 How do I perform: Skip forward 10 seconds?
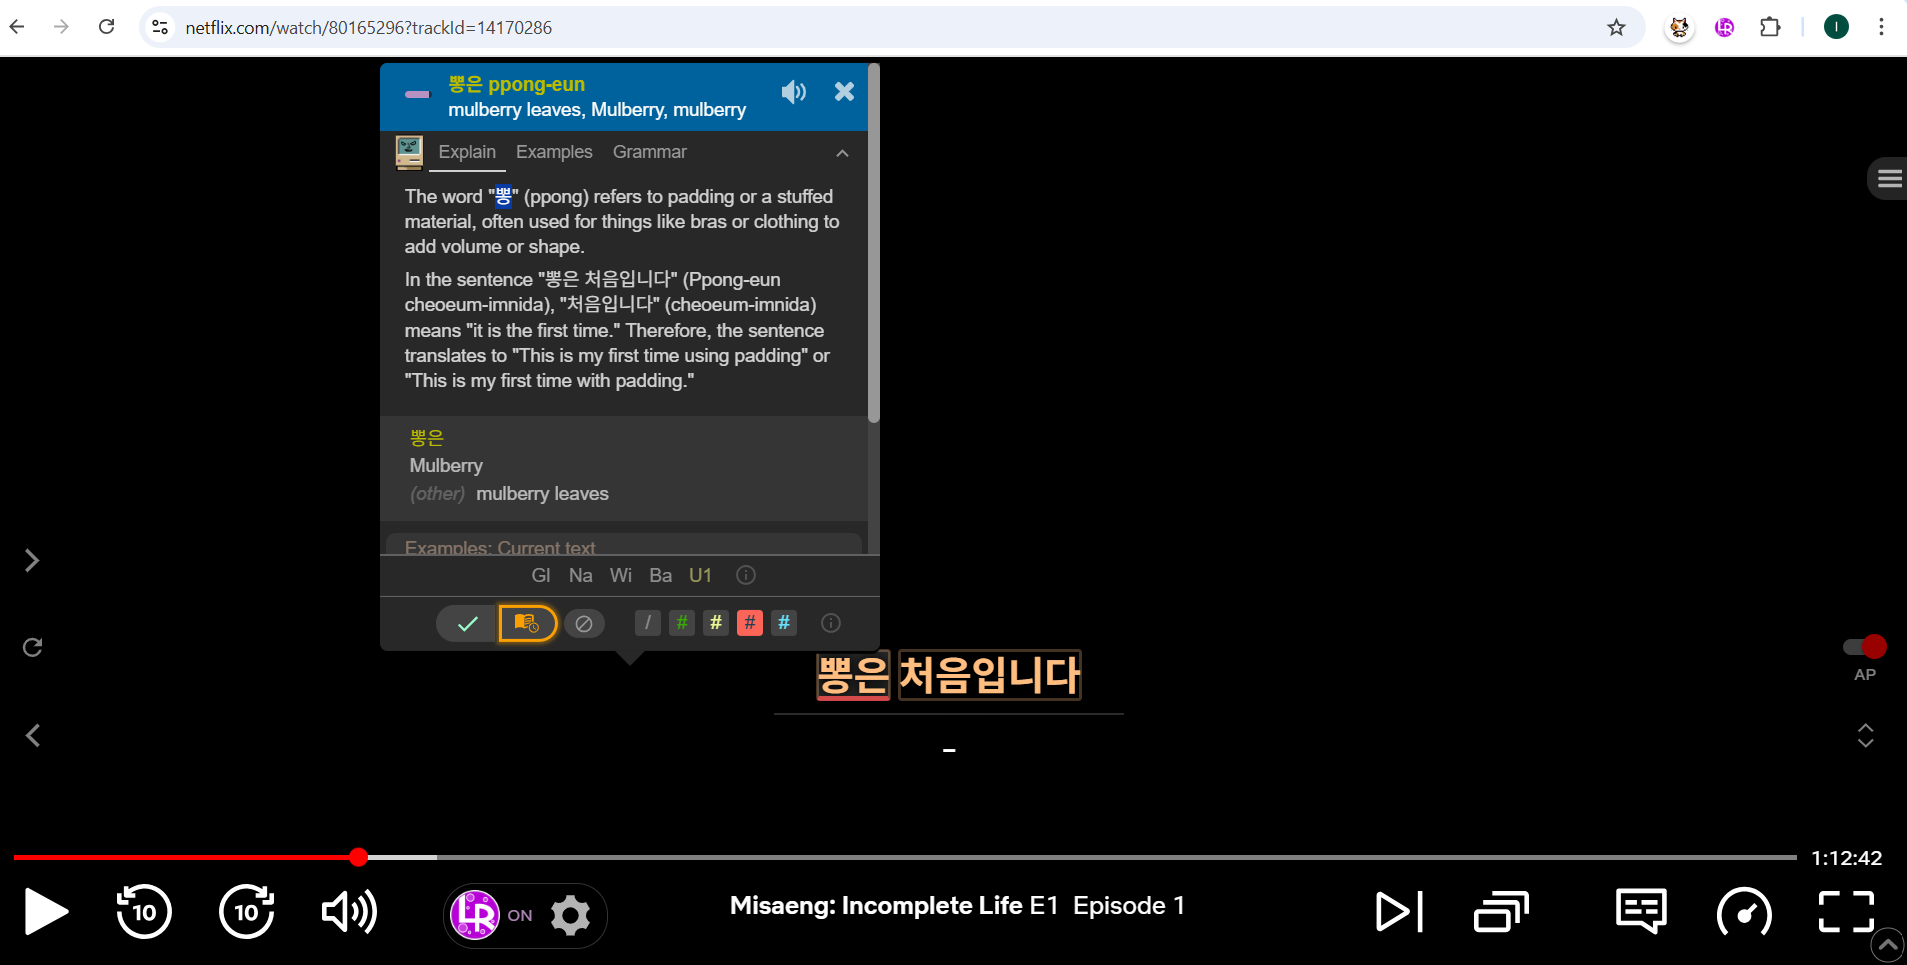click(247, 912)
